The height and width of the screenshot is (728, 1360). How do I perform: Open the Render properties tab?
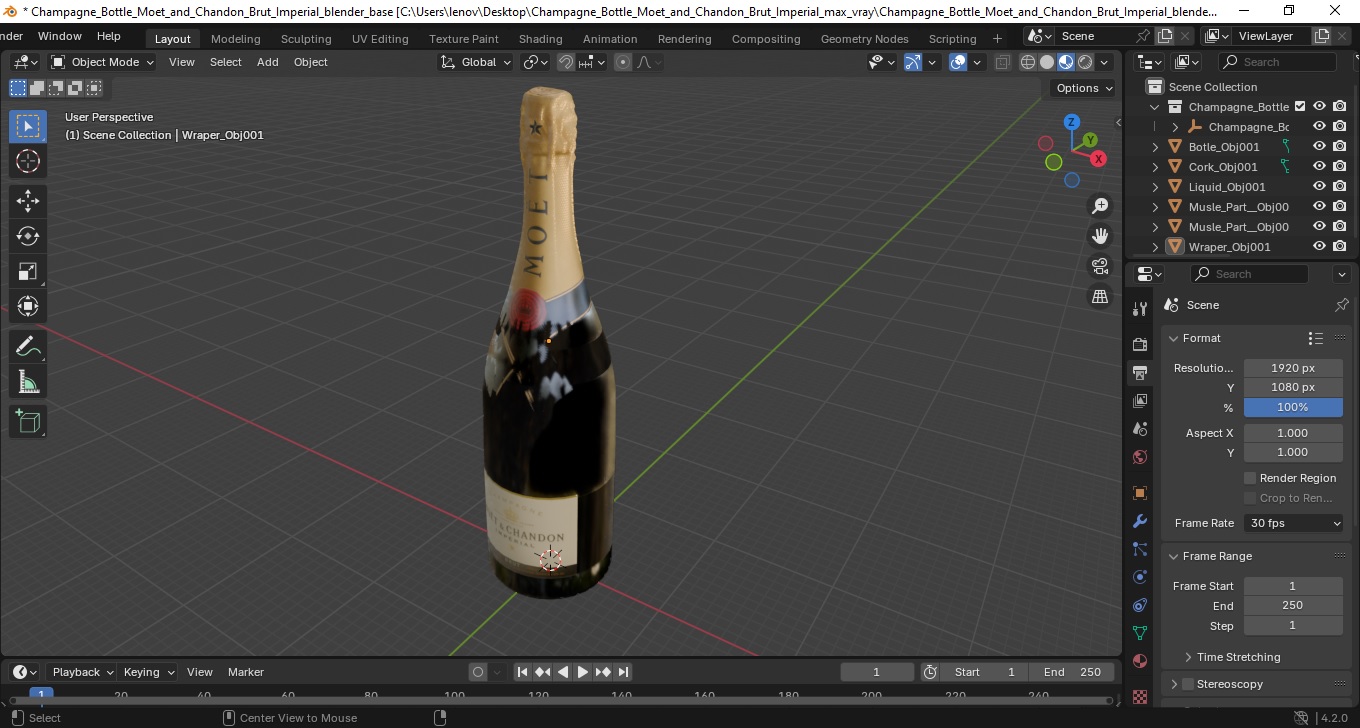click(1140, 344)
